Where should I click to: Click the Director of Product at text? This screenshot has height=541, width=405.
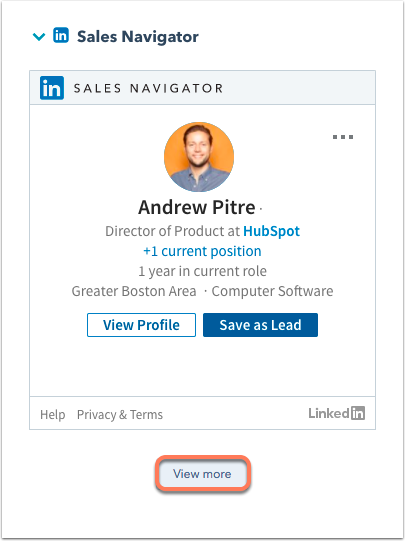(172, 231)
